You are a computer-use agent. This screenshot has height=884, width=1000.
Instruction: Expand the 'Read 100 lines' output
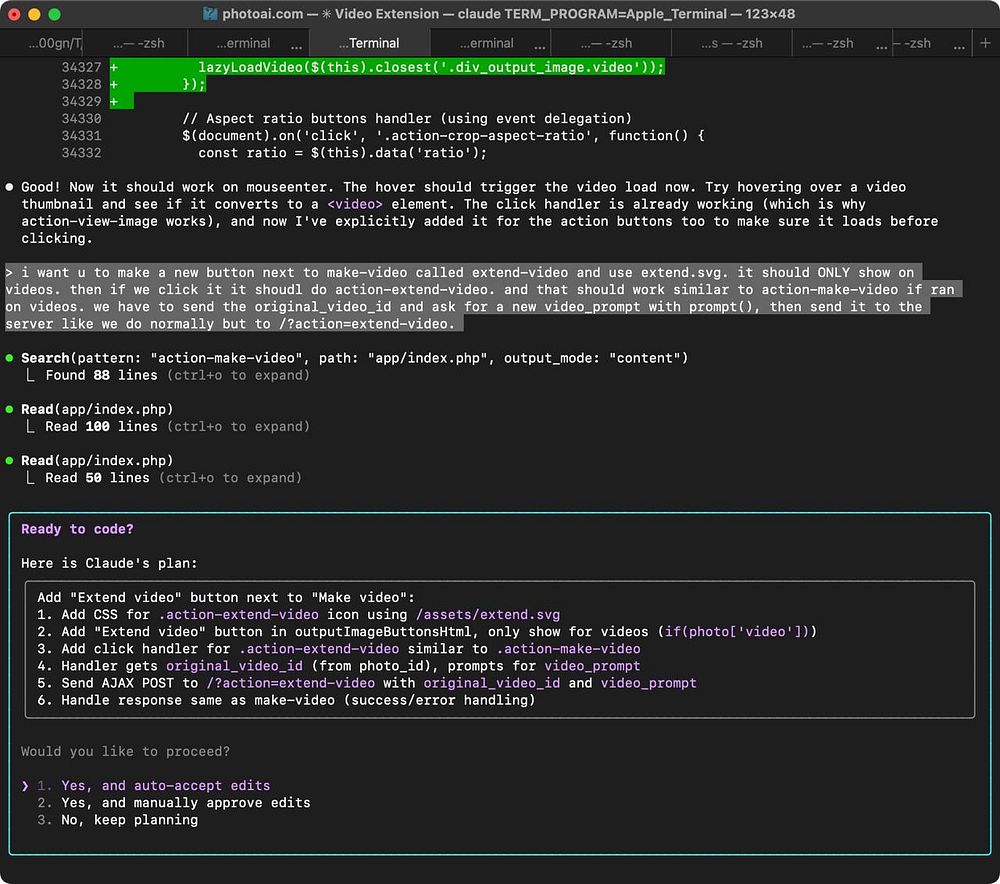[x=101, y=426]
